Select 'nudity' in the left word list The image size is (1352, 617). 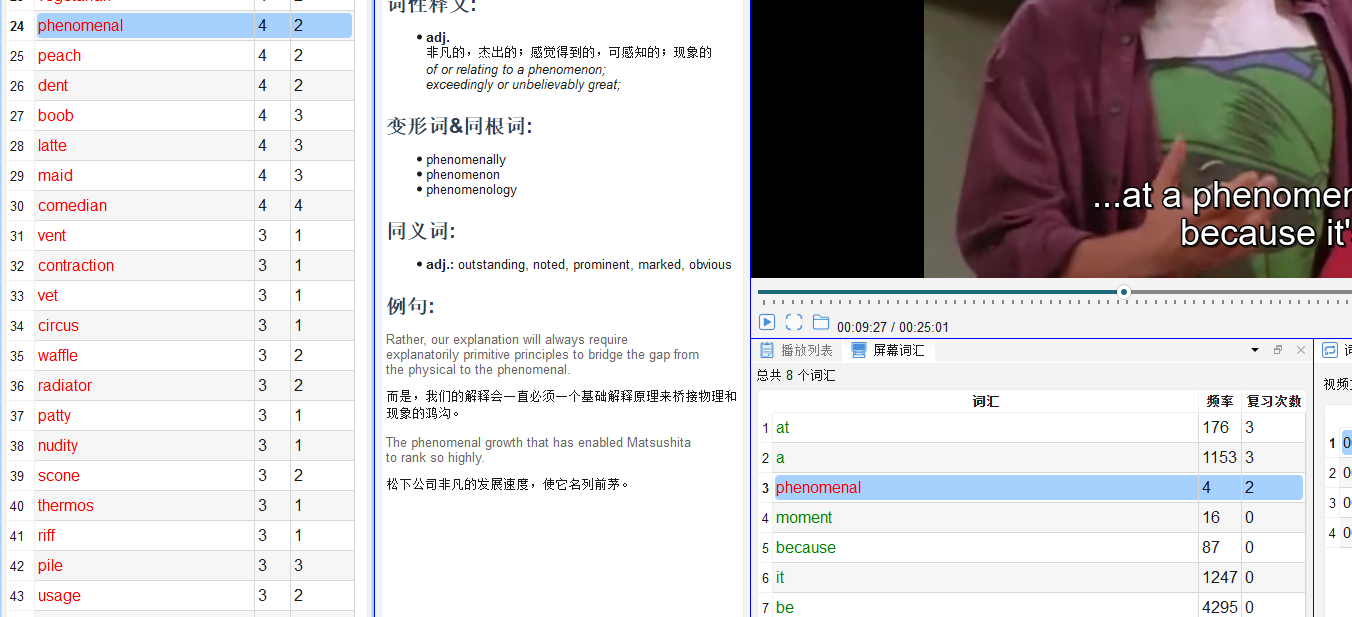click(x=58, y=445)
